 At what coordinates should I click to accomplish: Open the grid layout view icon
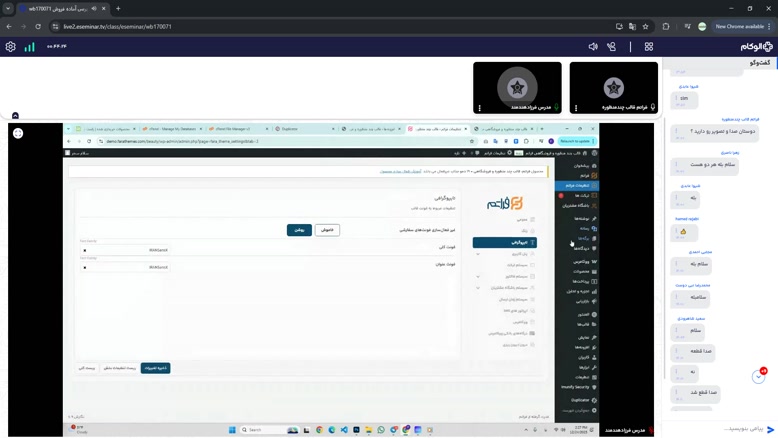coord(649,47)
